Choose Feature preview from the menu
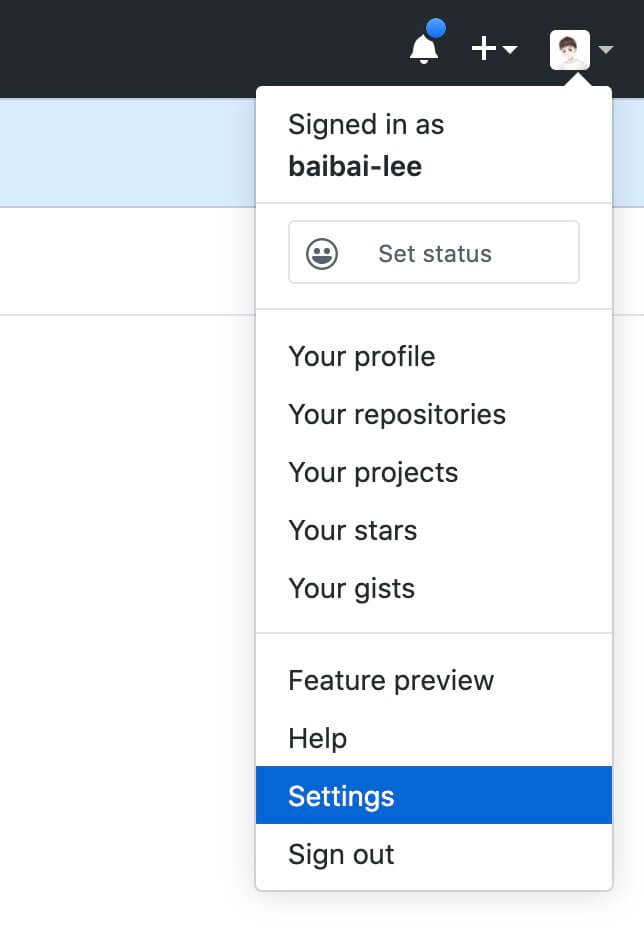The width and height of the screenshot is (644, 950). [x=391, y=680]
